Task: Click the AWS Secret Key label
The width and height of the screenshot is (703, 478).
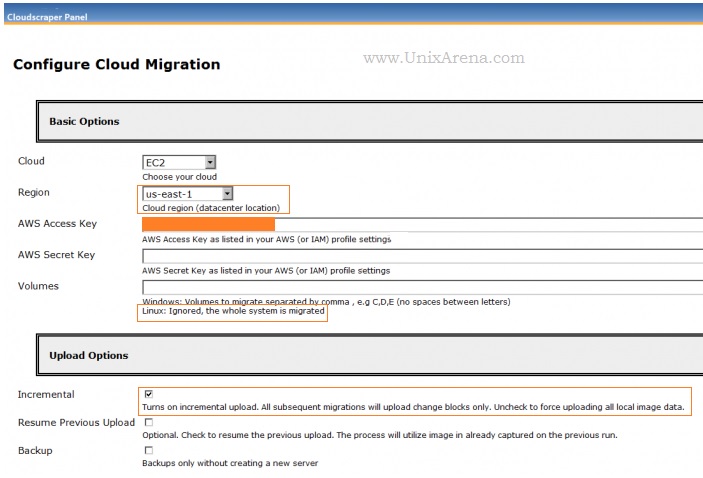Action: pyautogui.click(x=56, y=255)
